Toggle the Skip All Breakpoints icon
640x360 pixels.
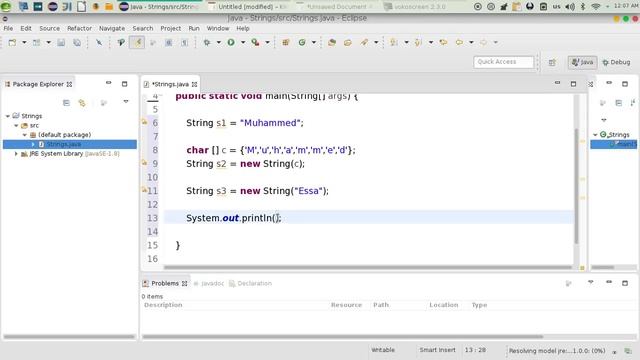click(99, 42)
